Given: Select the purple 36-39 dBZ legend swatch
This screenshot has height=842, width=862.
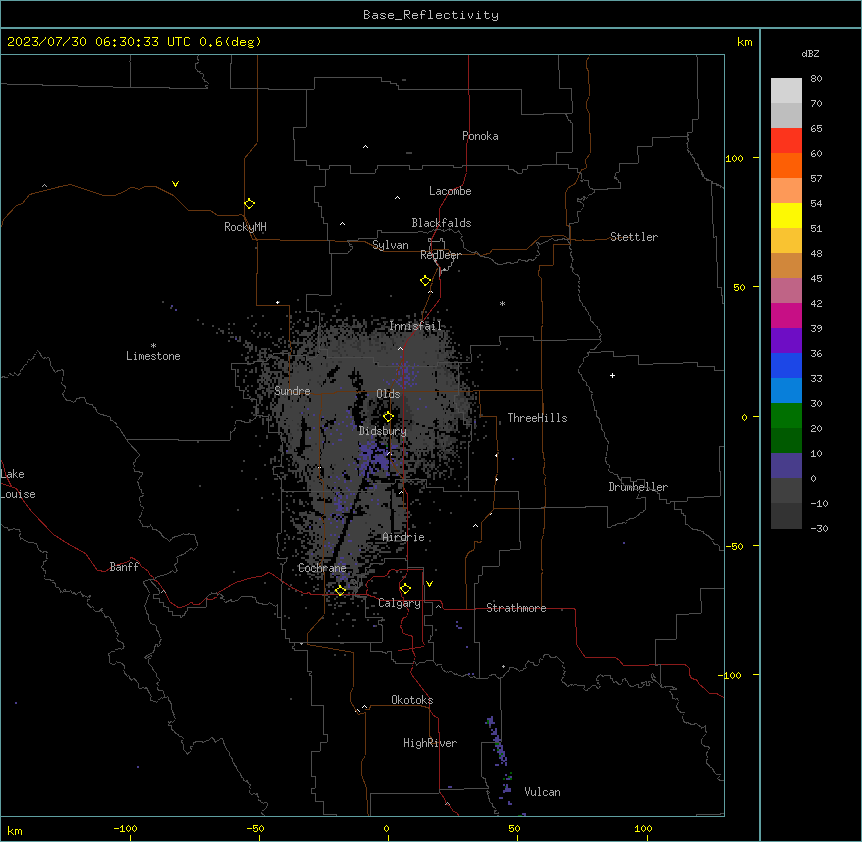Looking at the screenshot, I should pos(786,341).
